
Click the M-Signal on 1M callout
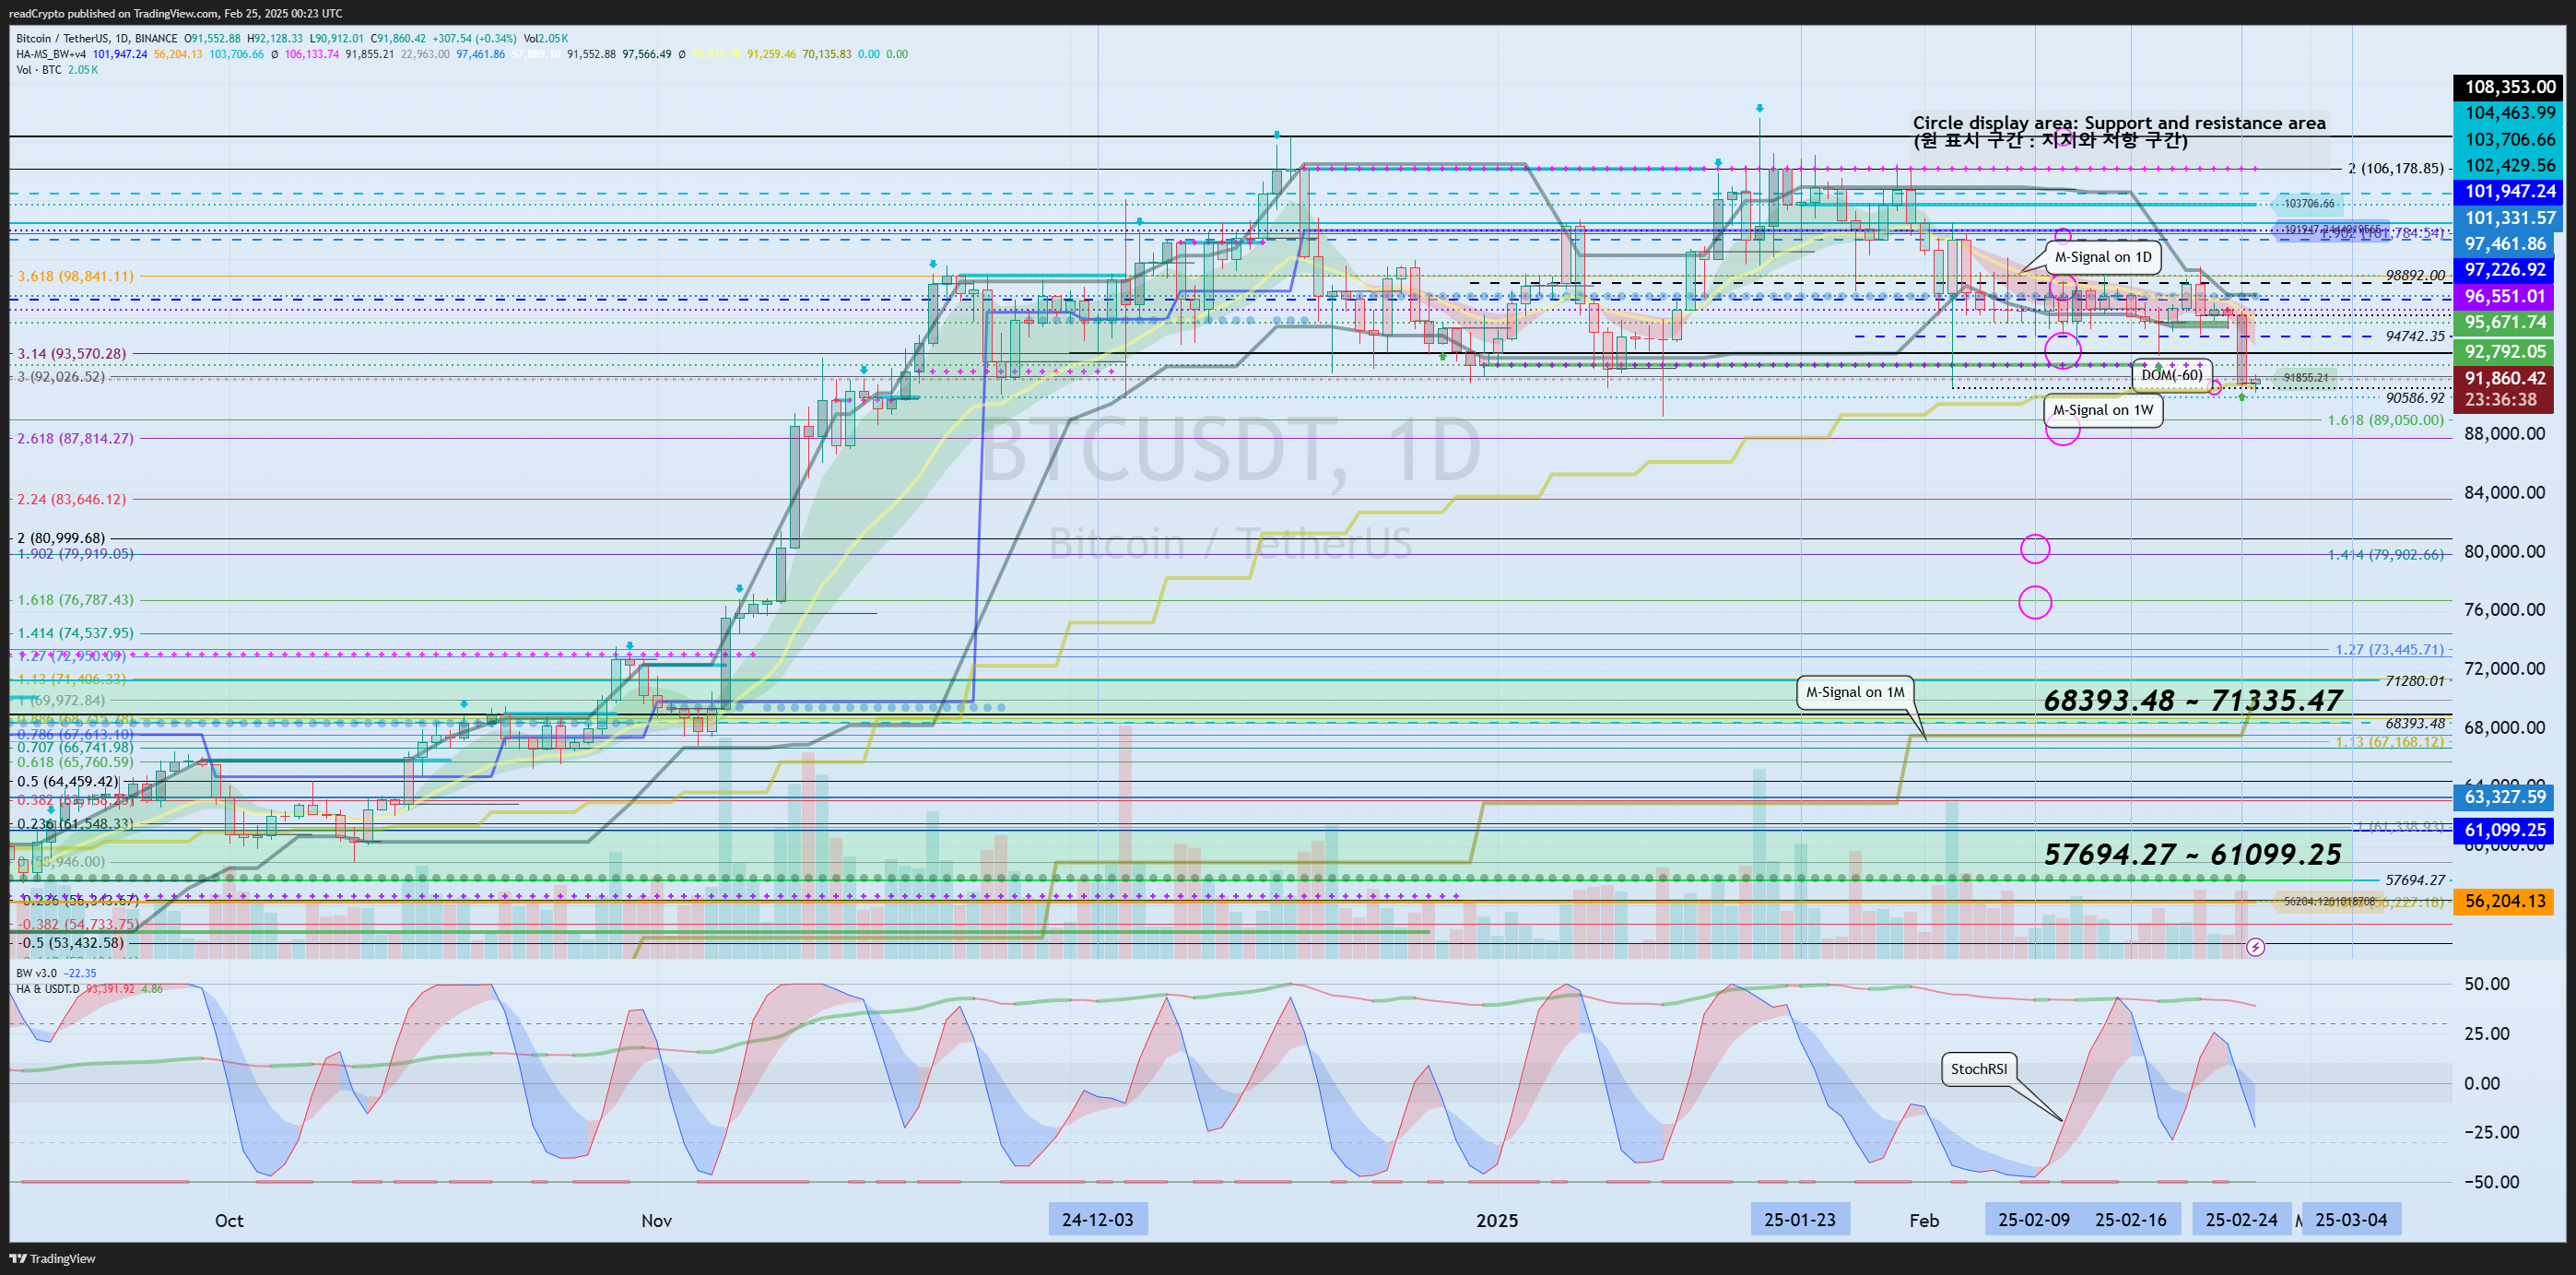coord(1855,692)
